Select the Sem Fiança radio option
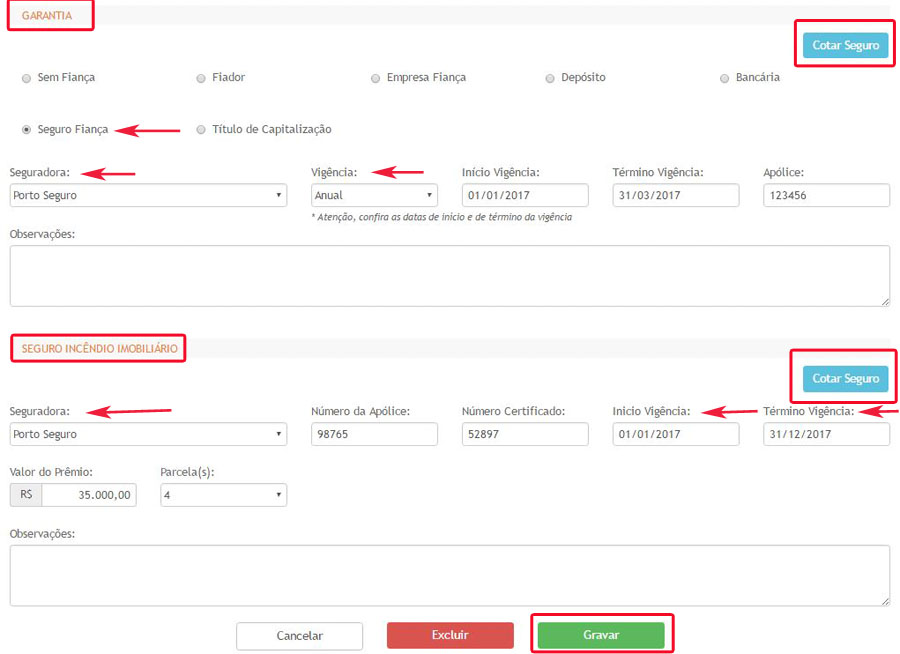This screenshot has width=900, height=654. [x=27, y=78]
